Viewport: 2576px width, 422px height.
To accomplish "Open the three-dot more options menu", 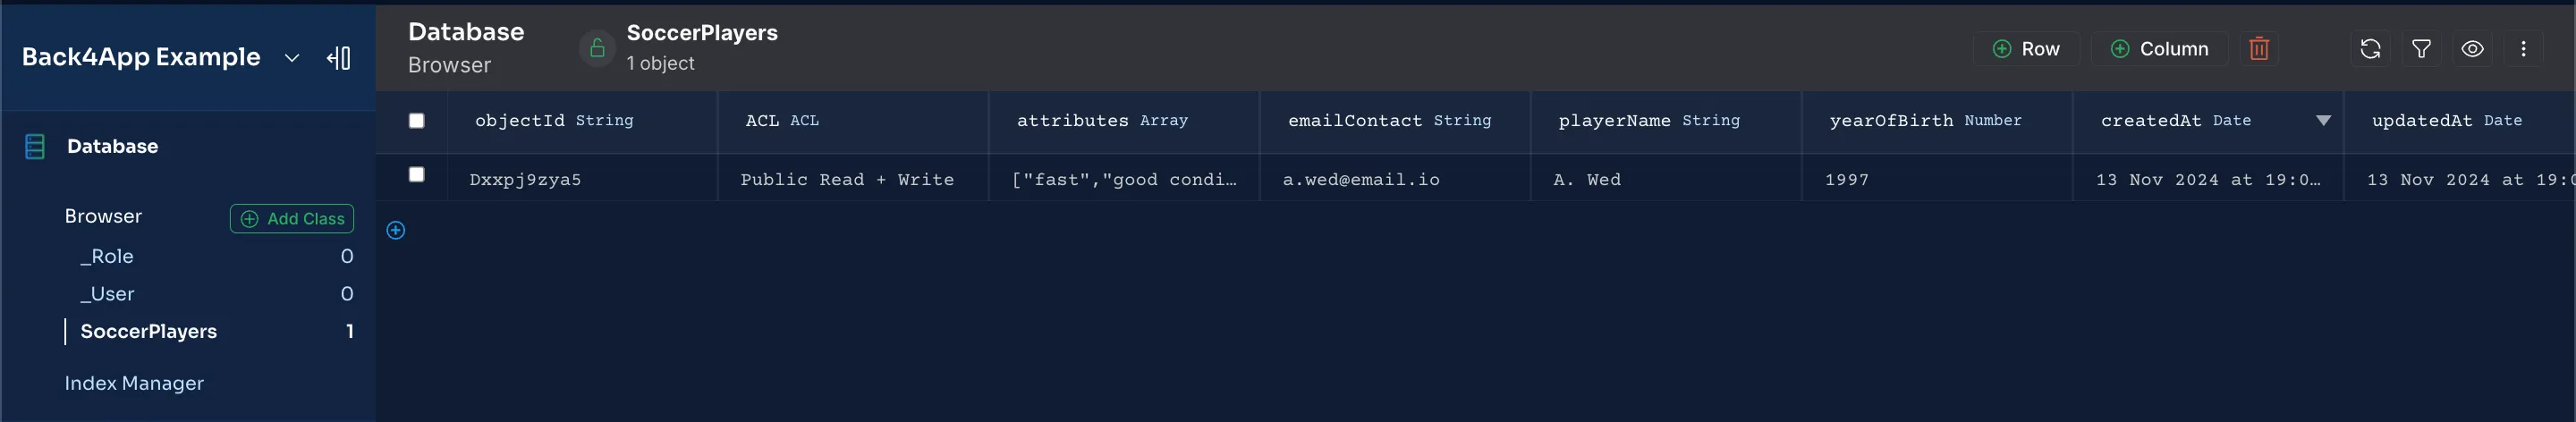I will point(2522,49).
